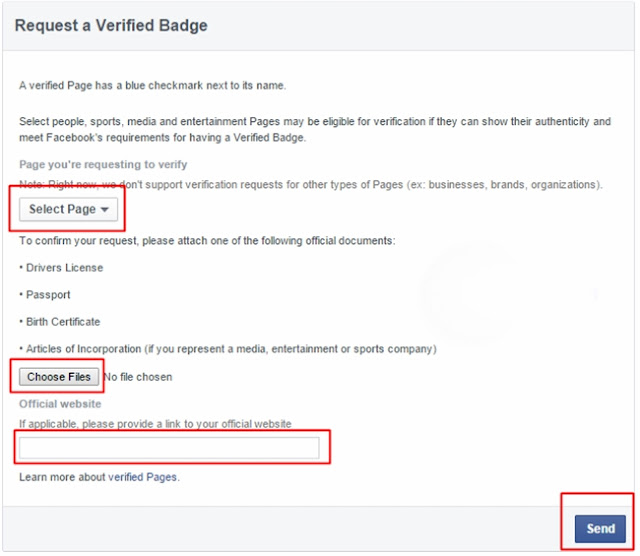The image size is (640, 556).
Task: Click the 'To confirm your request' instruction
Action: [207, 241]
